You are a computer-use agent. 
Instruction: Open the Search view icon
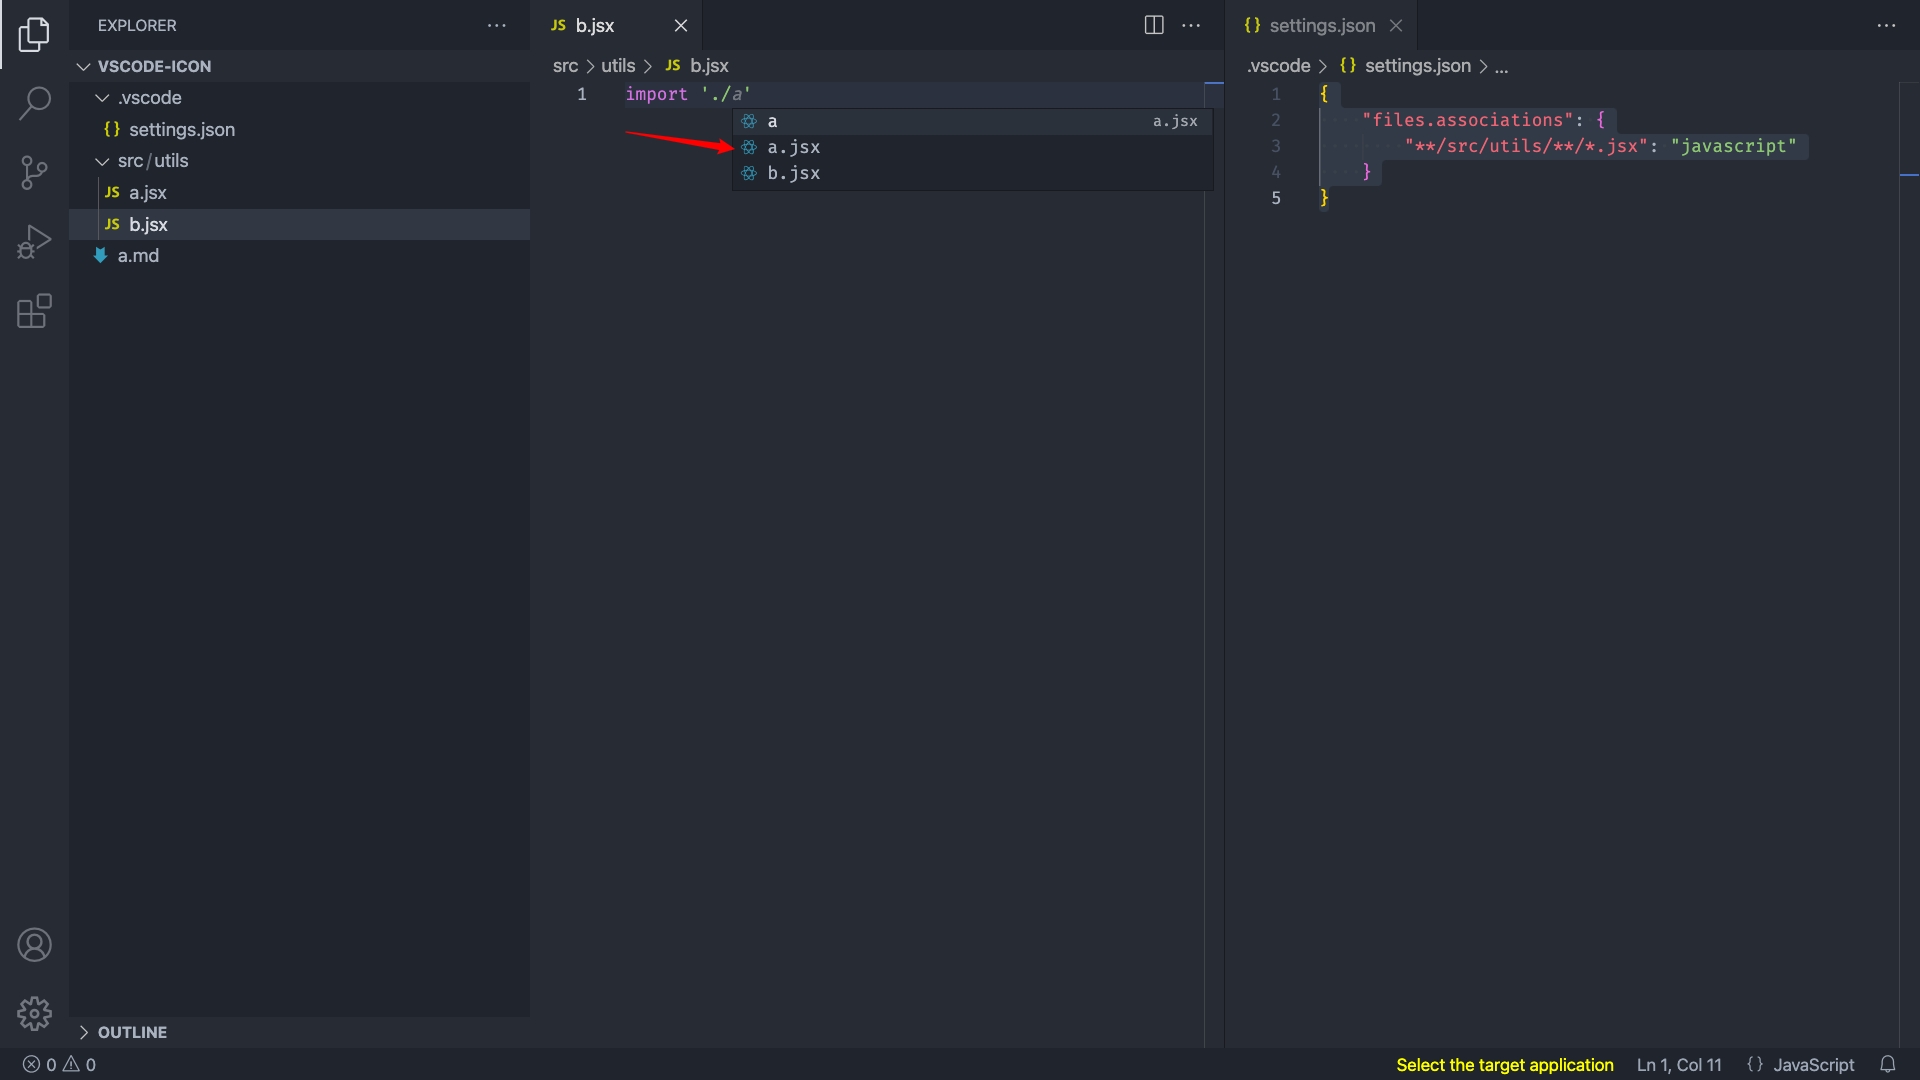pos(34,102)
